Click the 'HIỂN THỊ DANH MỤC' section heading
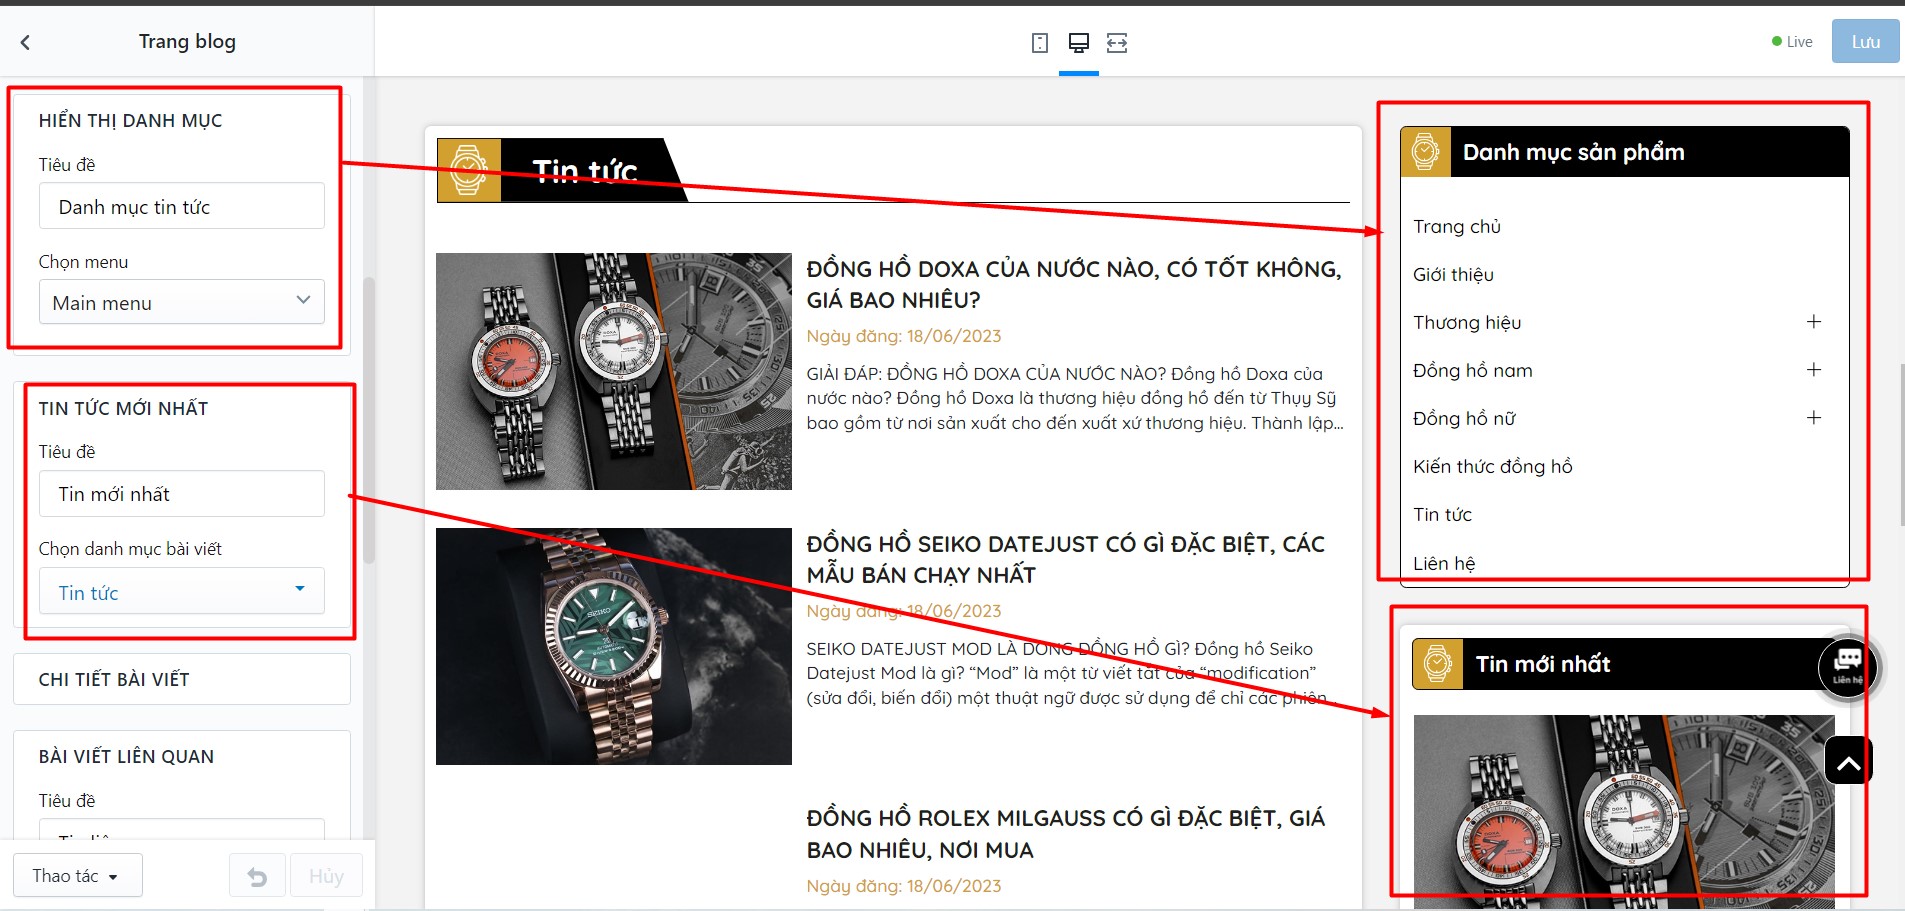Viewport: 1905px width, 911px height. (x=131, y=121)
